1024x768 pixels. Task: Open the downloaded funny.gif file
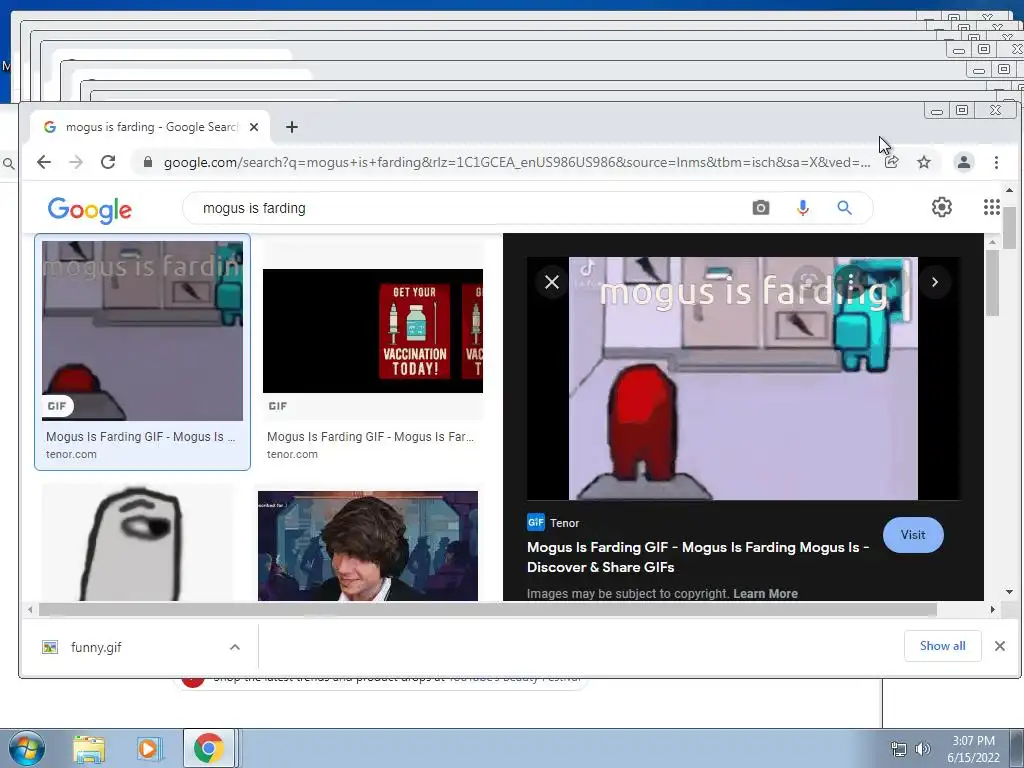click(96, 647)
